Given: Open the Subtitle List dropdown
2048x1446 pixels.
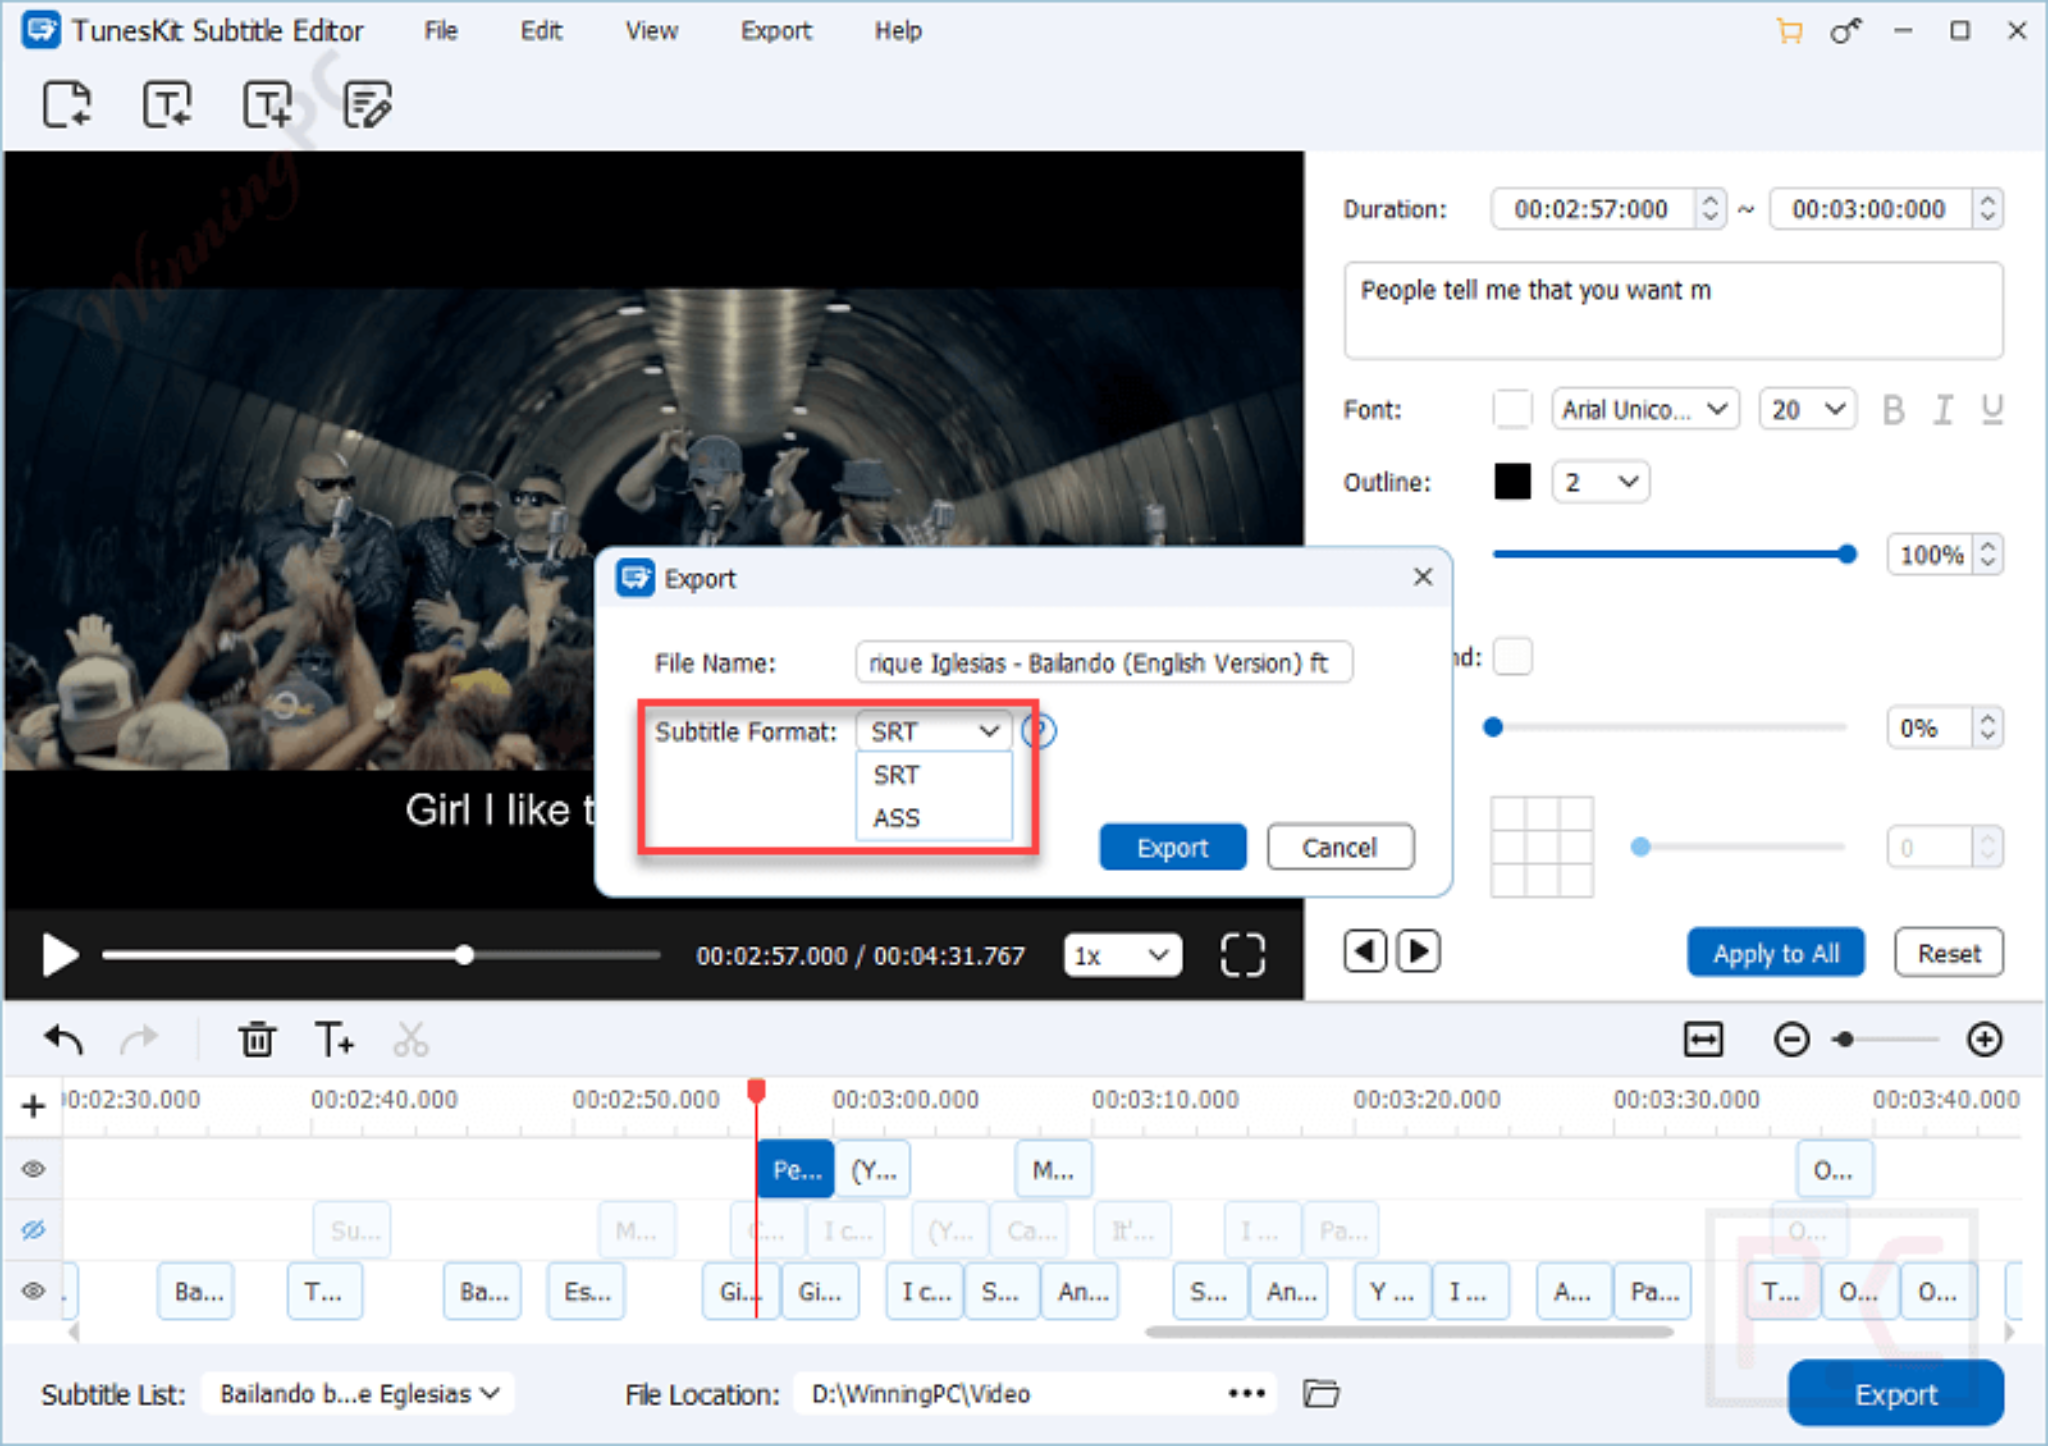Looking at the screenshot, I should (358, 1393).
